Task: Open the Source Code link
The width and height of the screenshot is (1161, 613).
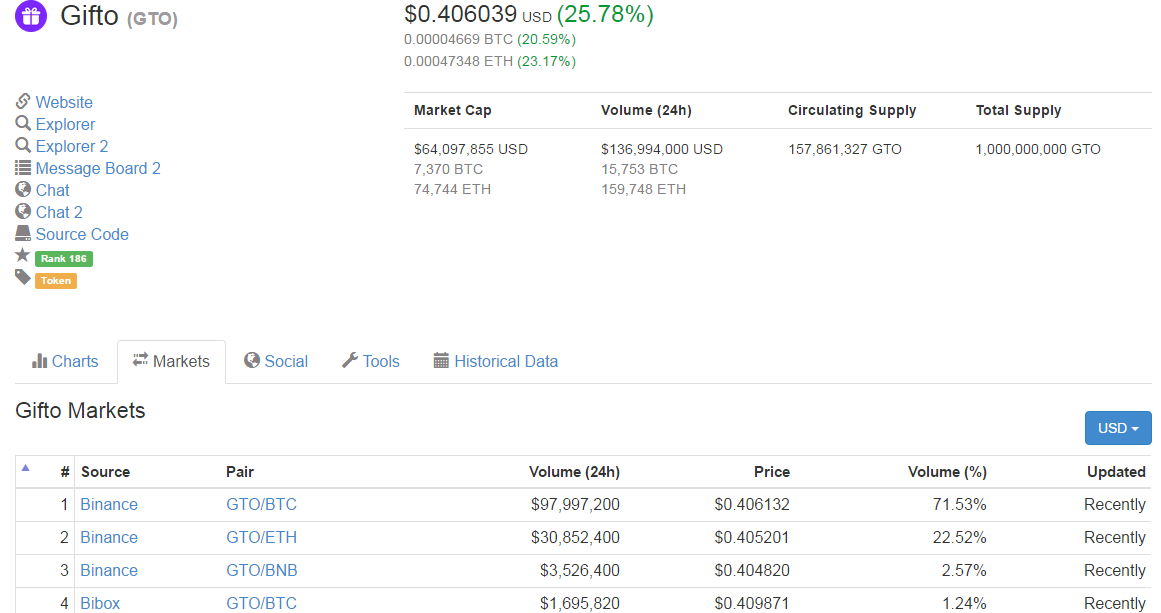Action: coord(82,235)
